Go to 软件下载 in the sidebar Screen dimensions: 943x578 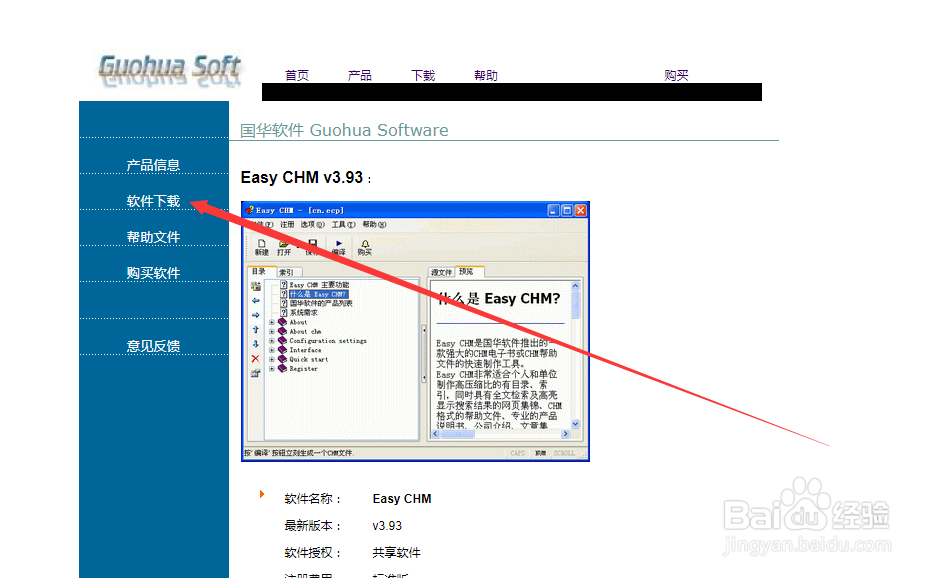[x=153, y=201]
